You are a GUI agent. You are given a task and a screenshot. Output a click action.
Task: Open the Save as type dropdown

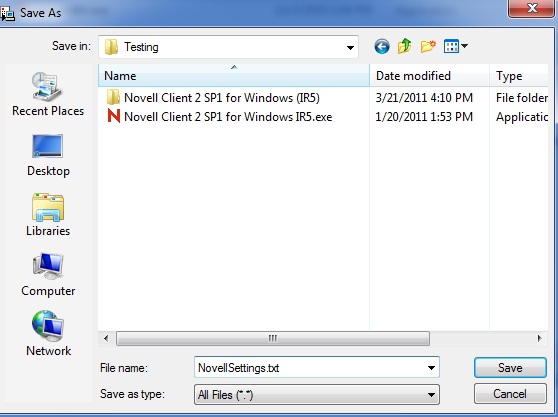[317, 395]
